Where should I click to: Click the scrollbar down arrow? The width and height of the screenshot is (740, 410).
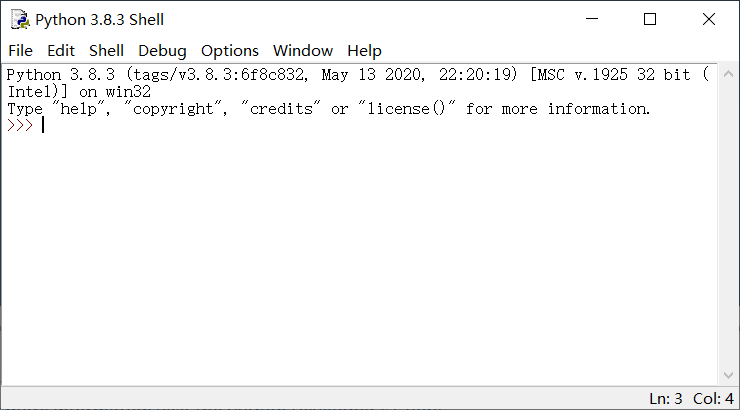tap(728, 376)
